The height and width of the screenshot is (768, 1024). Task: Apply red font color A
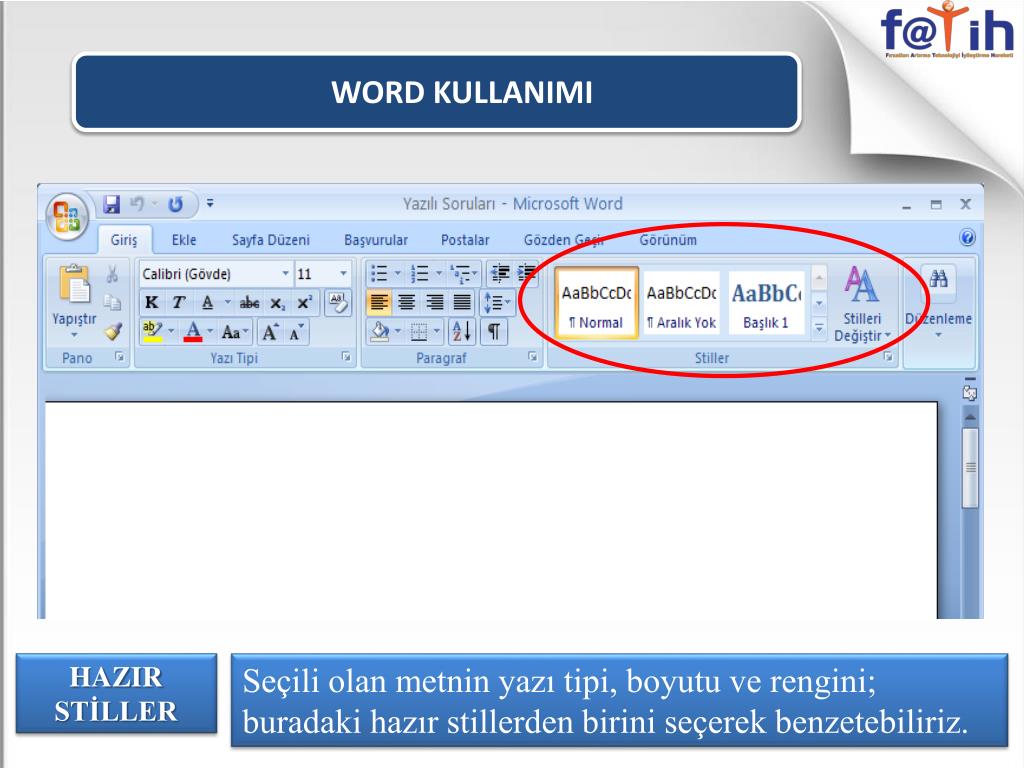tap(193, 332)
